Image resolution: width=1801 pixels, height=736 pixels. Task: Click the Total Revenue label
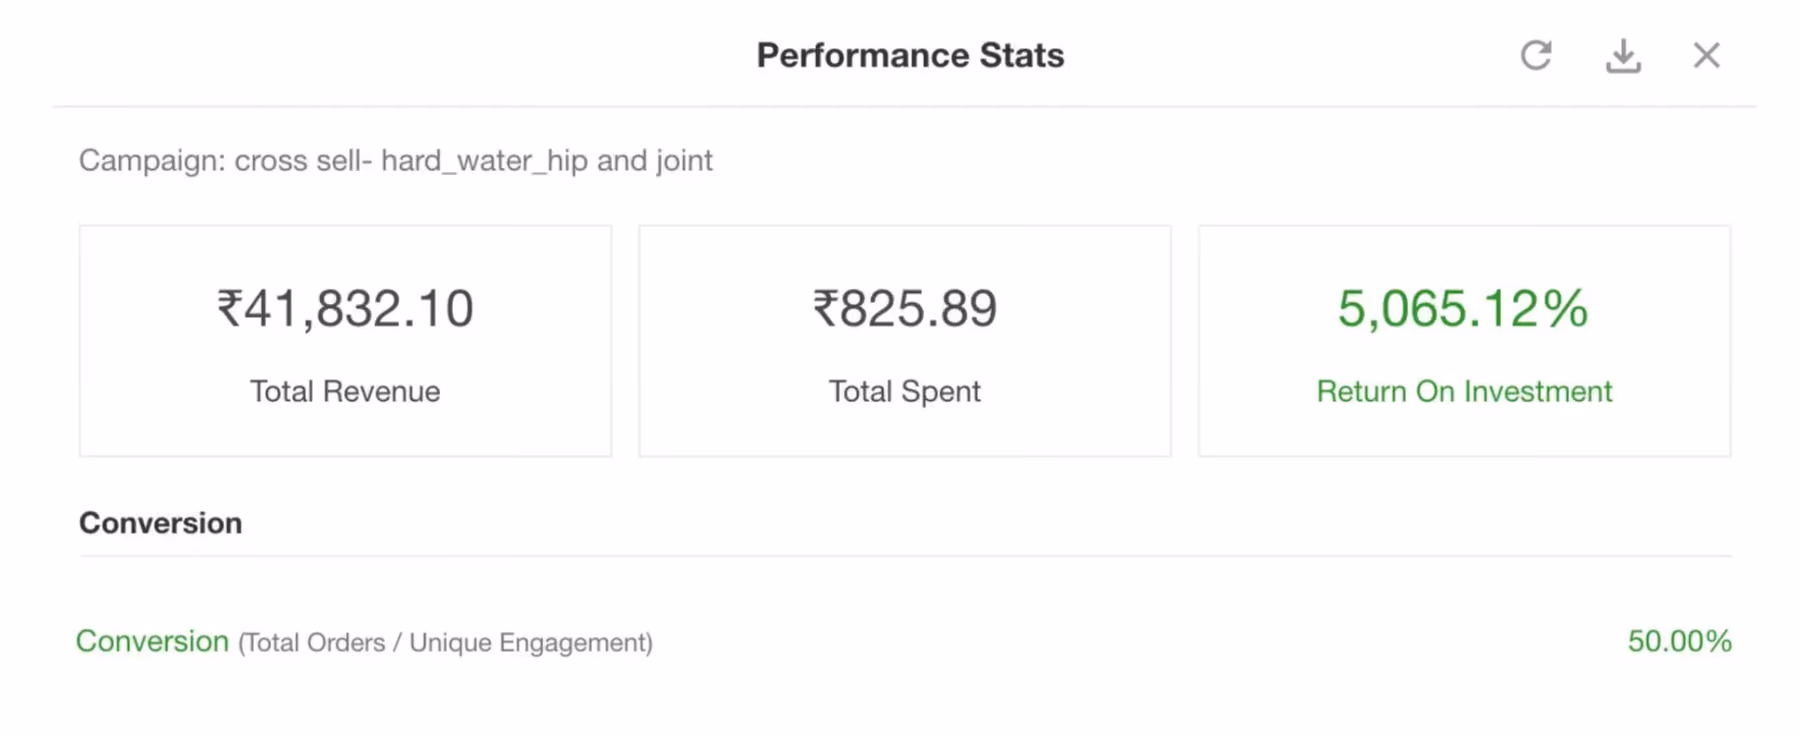[345, 391]
